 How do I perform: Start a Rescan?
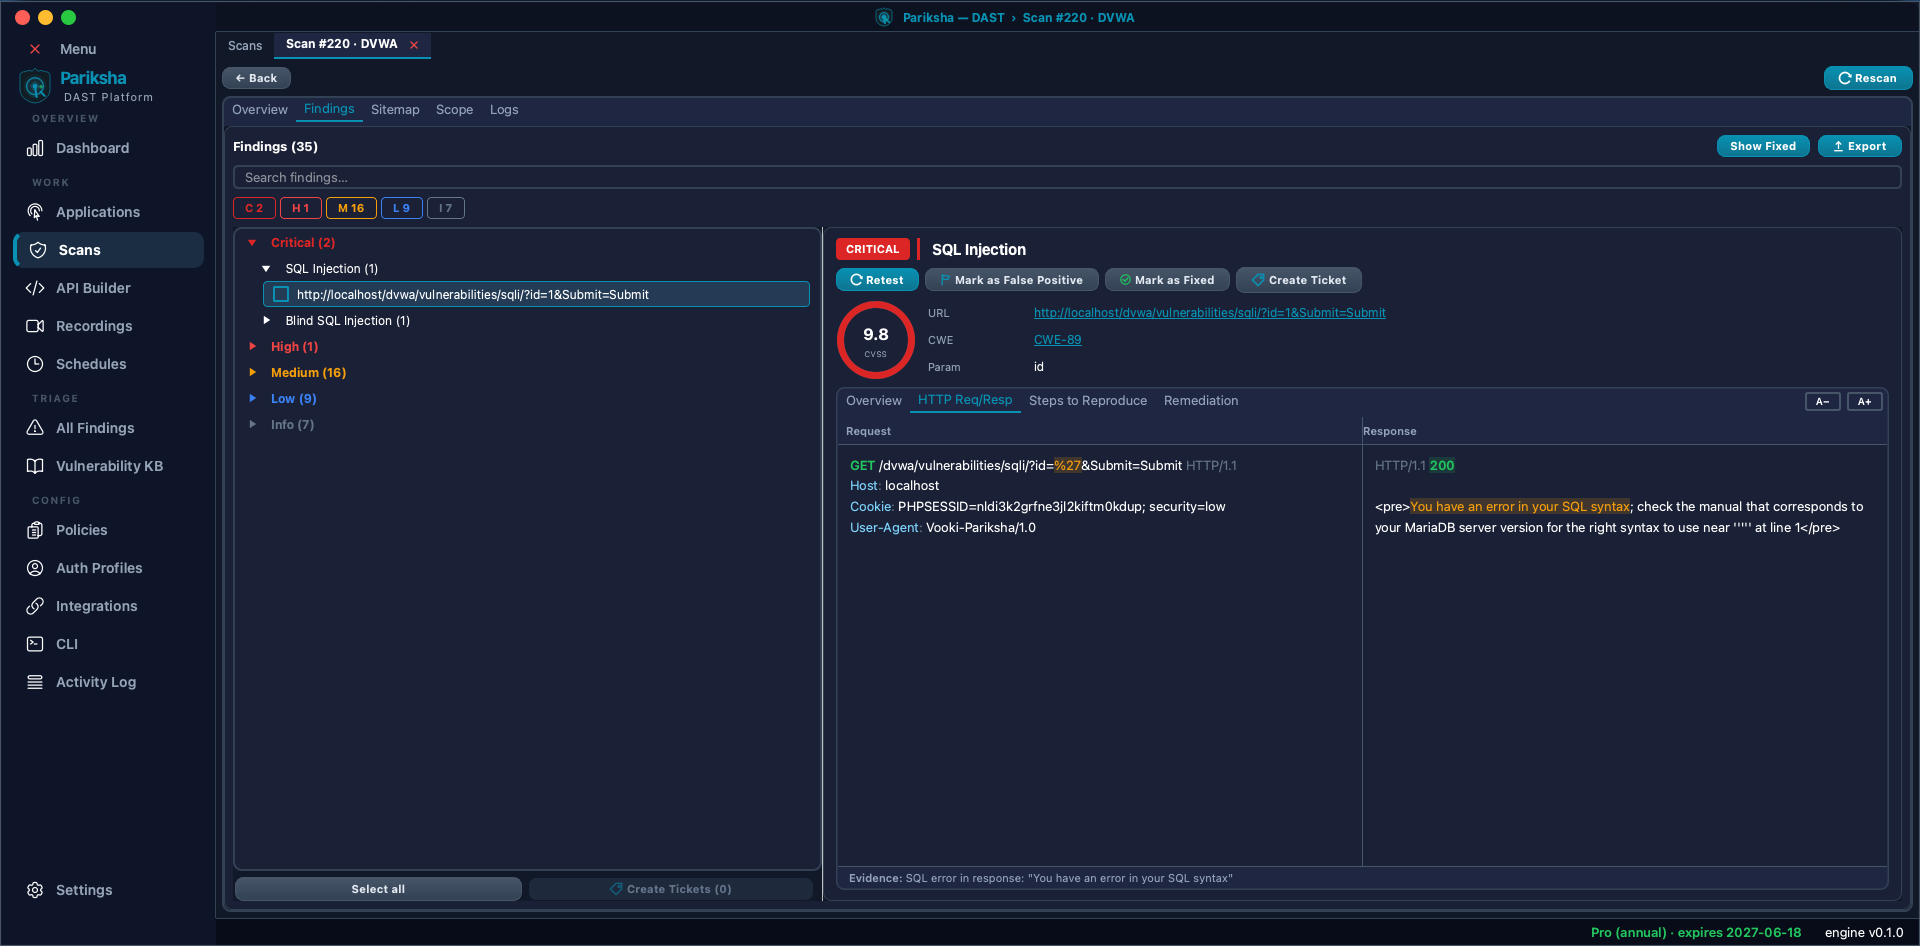(x=1867, y=78)
